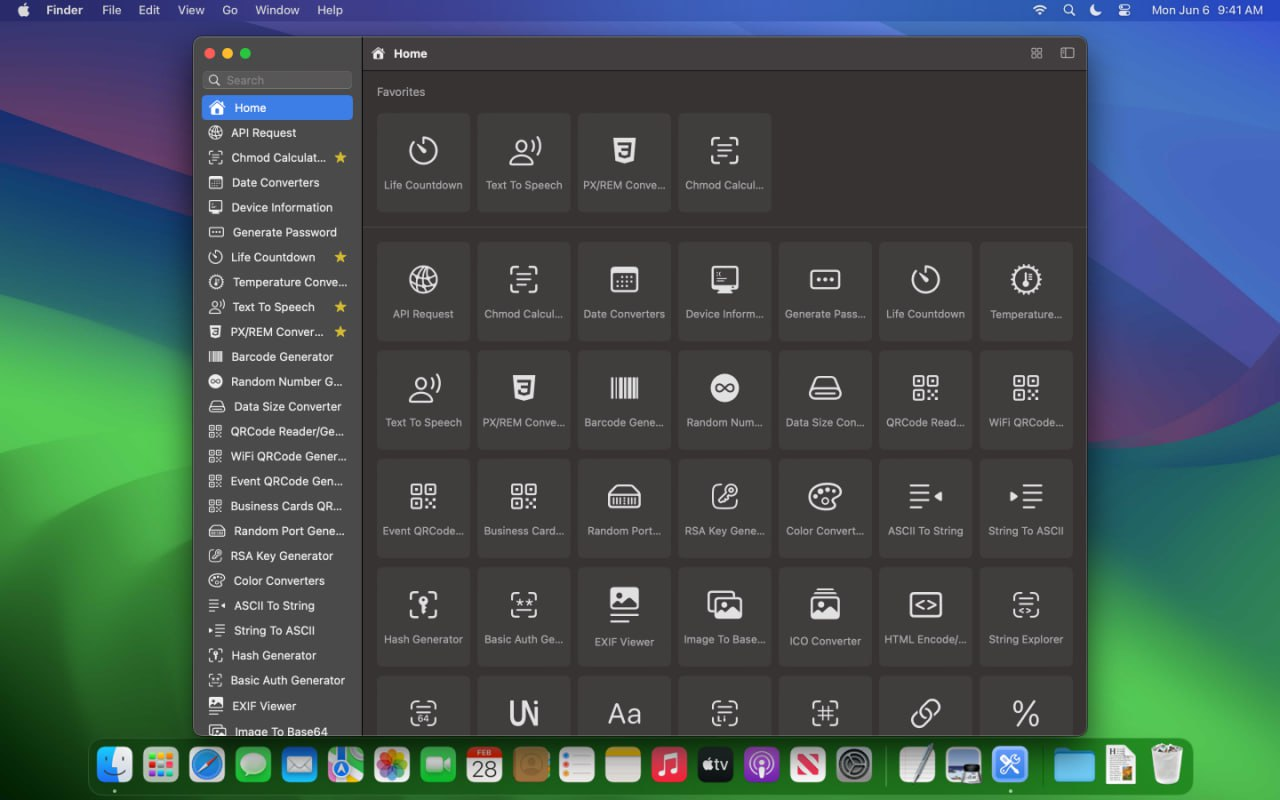The width and height of the screenshot is (1280, 800).
Task: Open the Text To Speech favorite tile
Action: pos(524,162)
